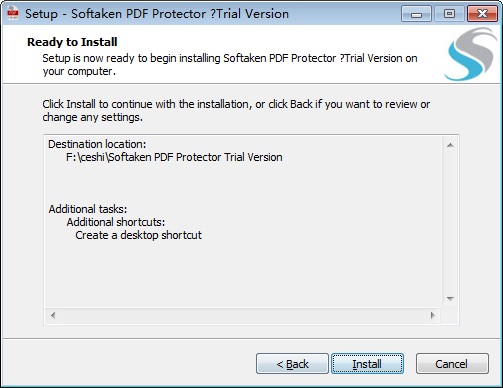Click the vertical scrollbar track in summary box

450,222
